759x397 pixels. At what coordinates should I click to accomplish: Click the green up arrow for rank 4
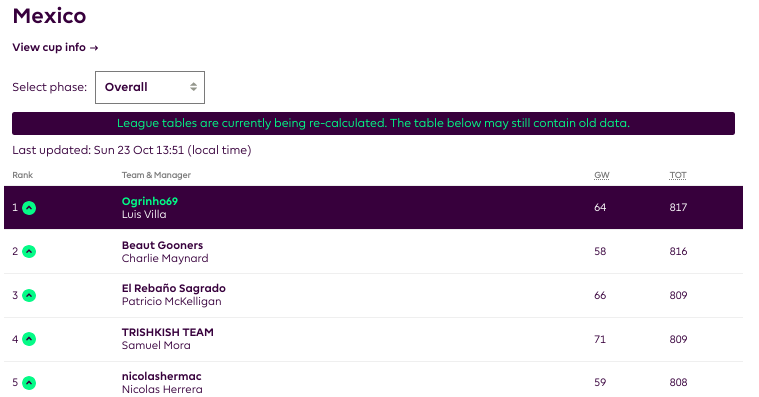point(29,339)
